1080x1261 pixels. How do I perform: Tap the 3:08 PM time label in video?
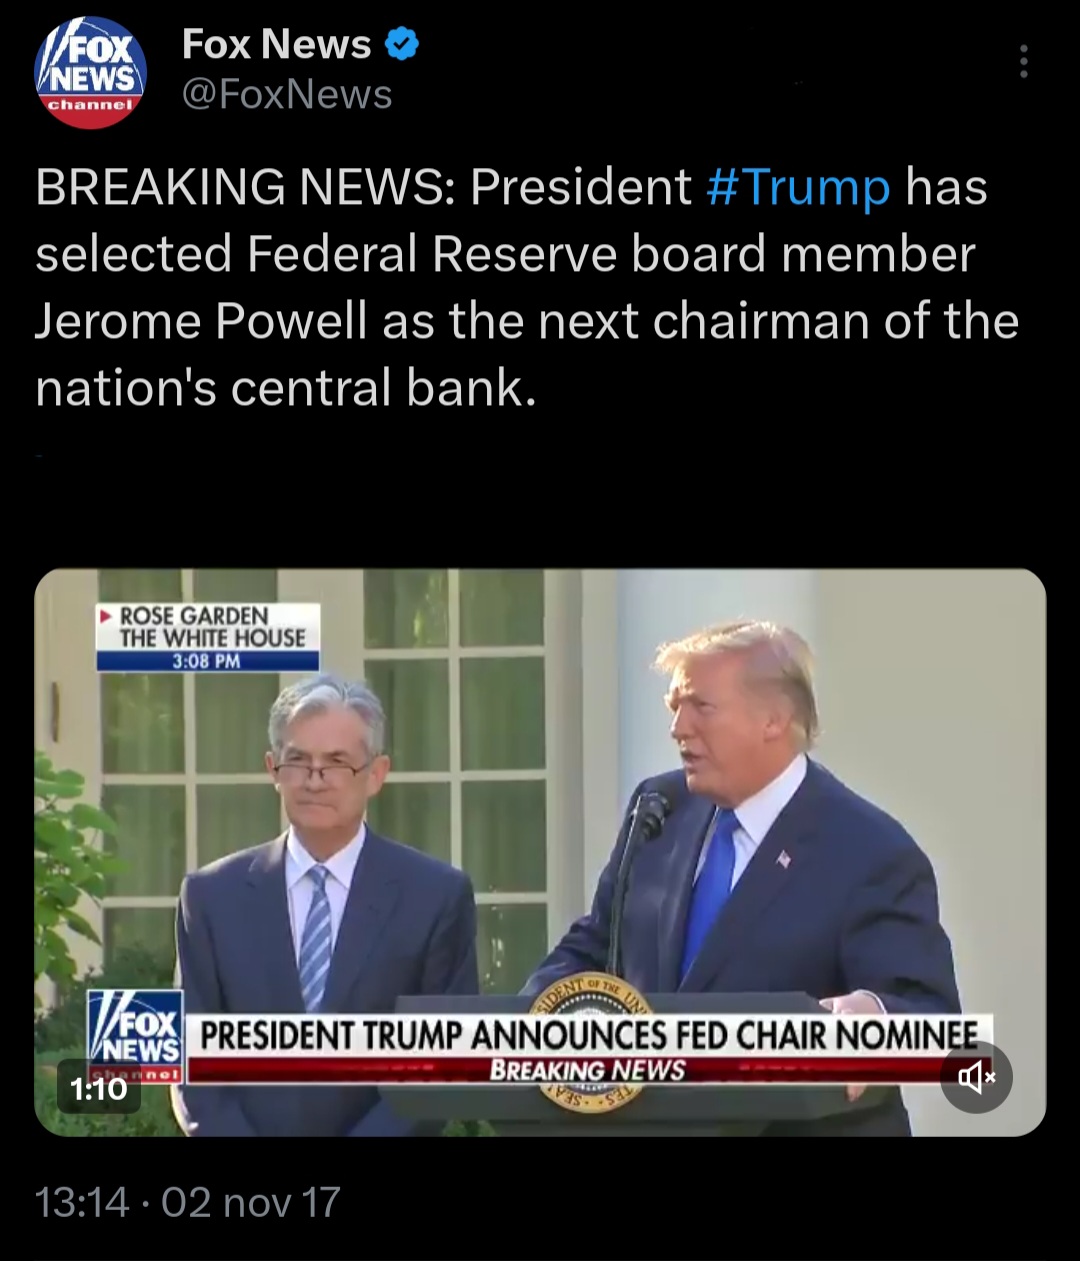[208, 661]
